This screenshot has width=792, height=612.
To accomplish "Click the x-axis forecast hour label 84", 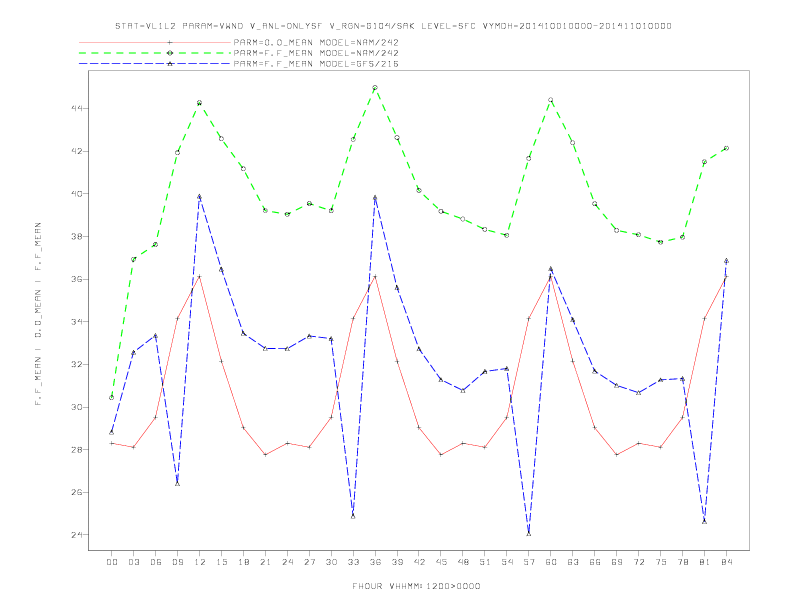I will point(726,562).
